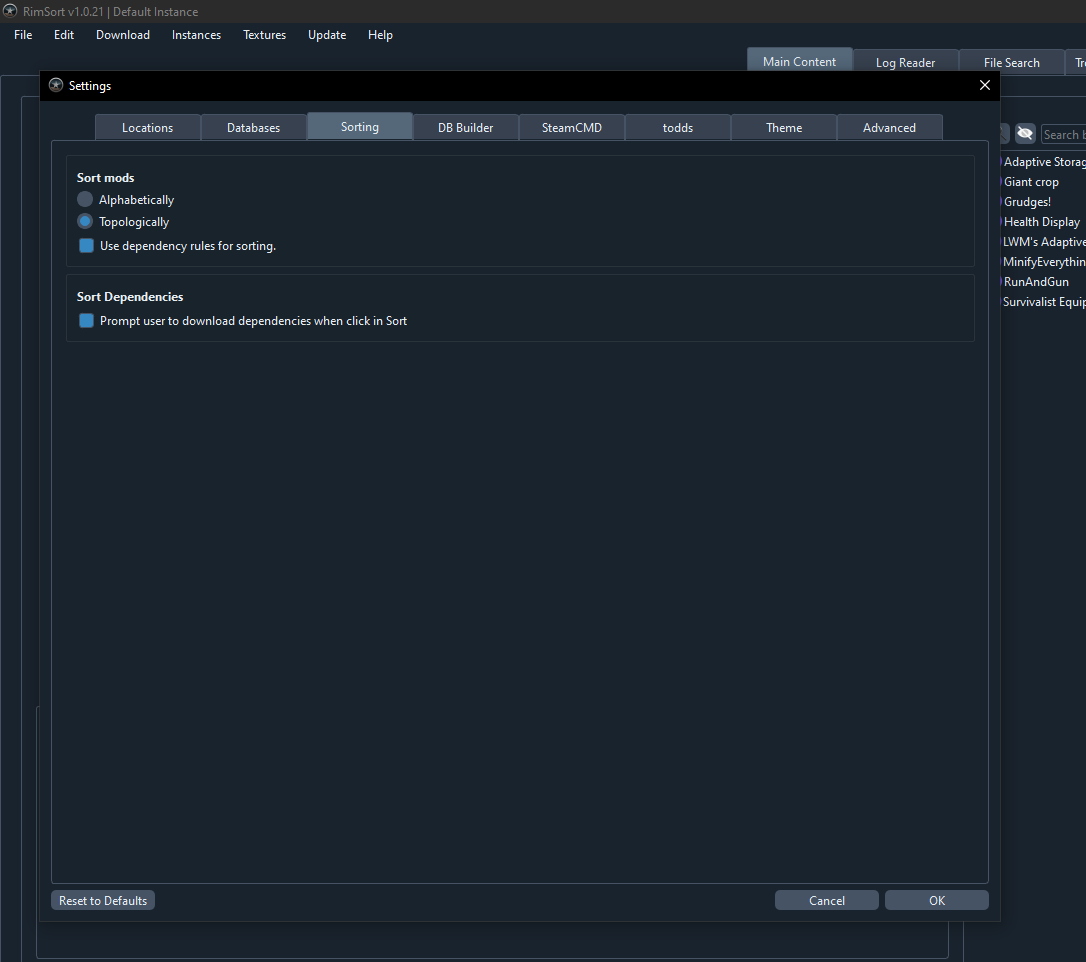Toggle the hidden-eye filter icon beside search

1025,134
